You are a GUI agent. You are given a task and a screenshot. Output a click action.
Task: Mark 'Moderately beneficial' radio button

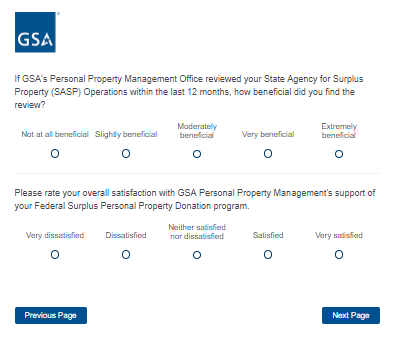tap(197, 154)
